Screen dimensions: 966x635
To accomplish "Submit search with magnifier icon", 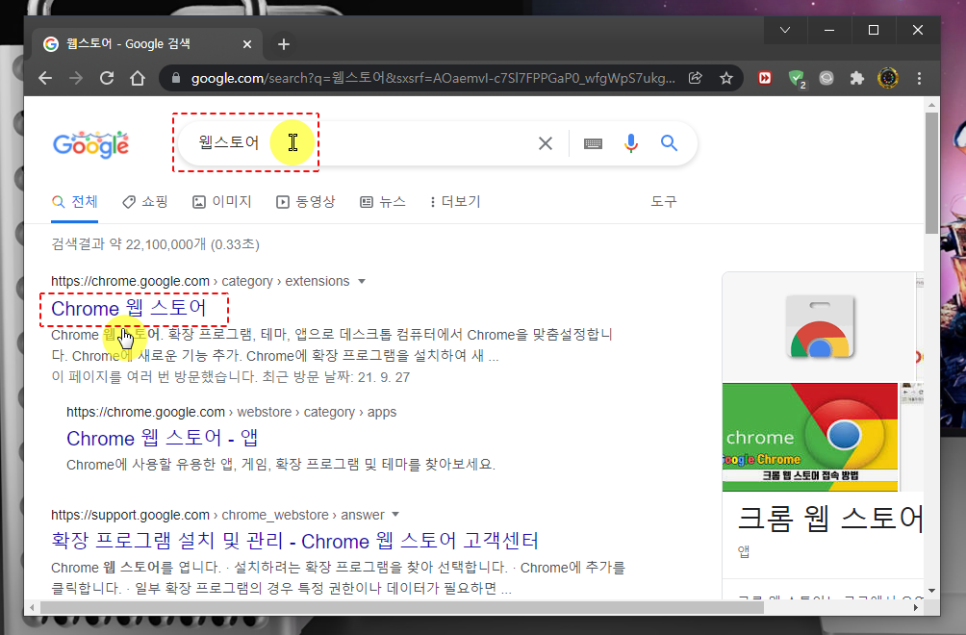I will tap(669, 143).
